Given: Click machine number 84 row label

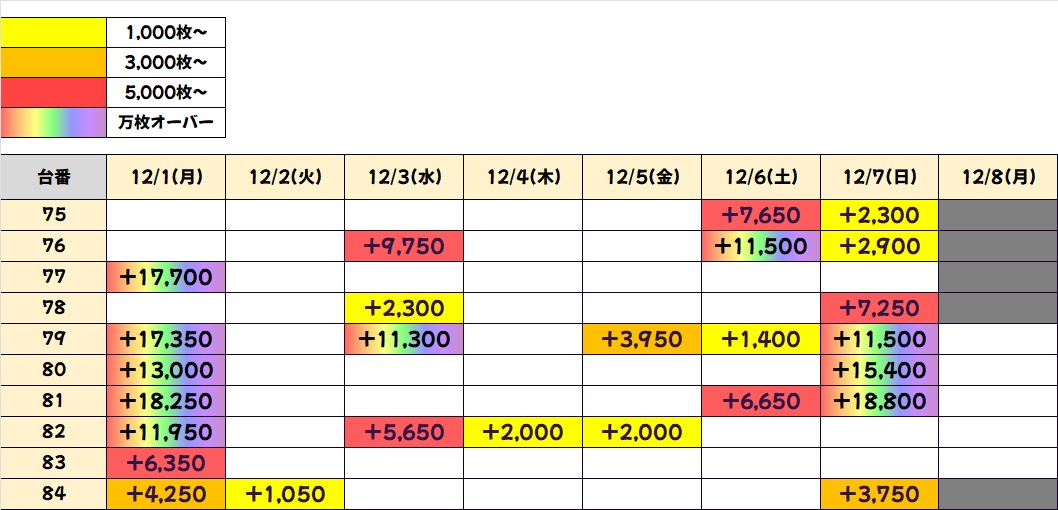Looking at the screenshot, I should point(53,494).
